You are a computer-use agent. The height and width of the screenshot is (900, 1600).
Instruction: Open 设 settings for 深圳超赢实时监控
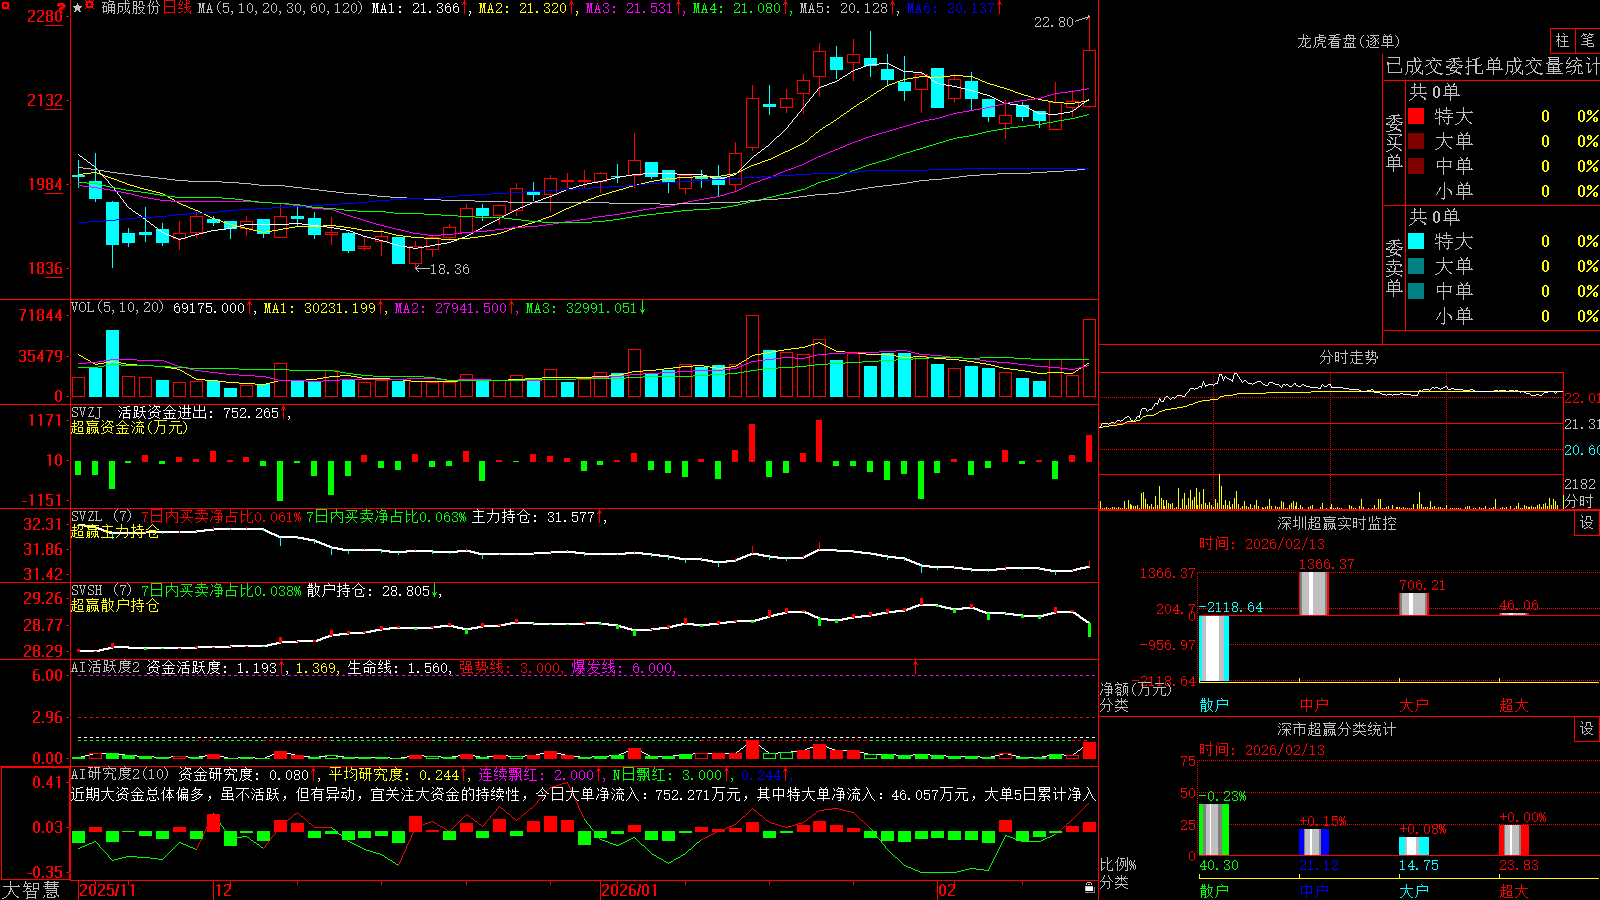click(x=1587, y=523)
